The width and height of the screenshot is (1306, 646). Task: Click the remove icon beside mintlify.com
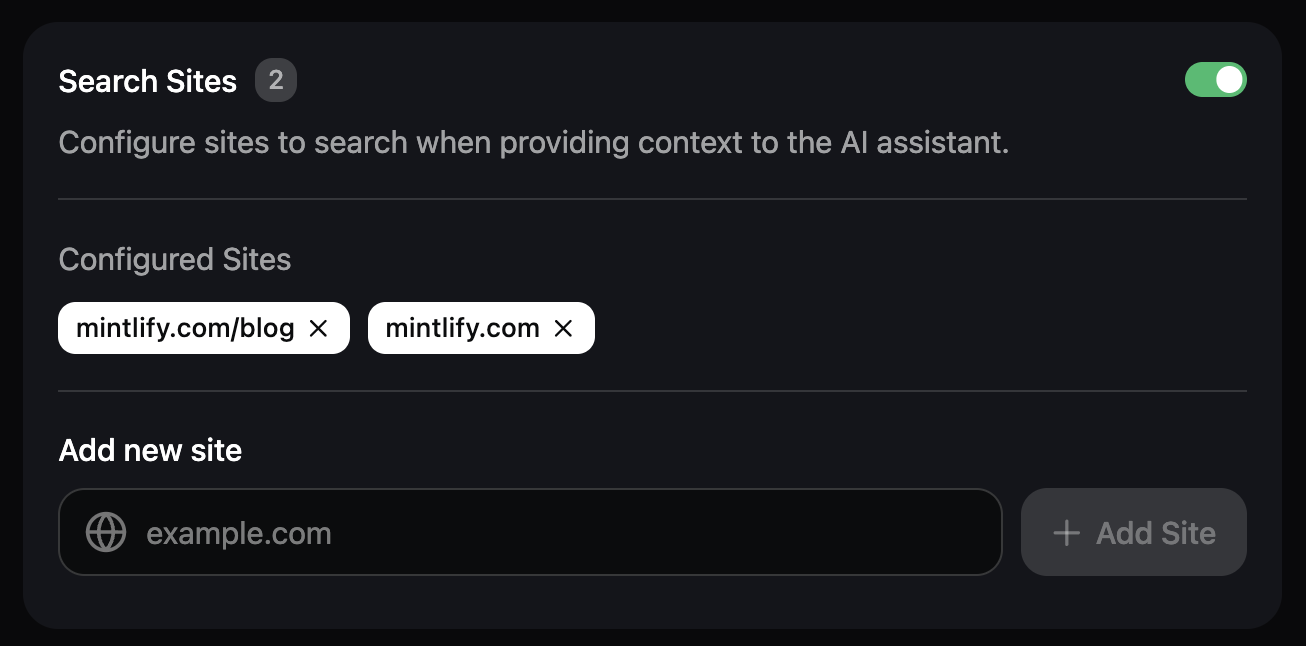coord(563,328)
